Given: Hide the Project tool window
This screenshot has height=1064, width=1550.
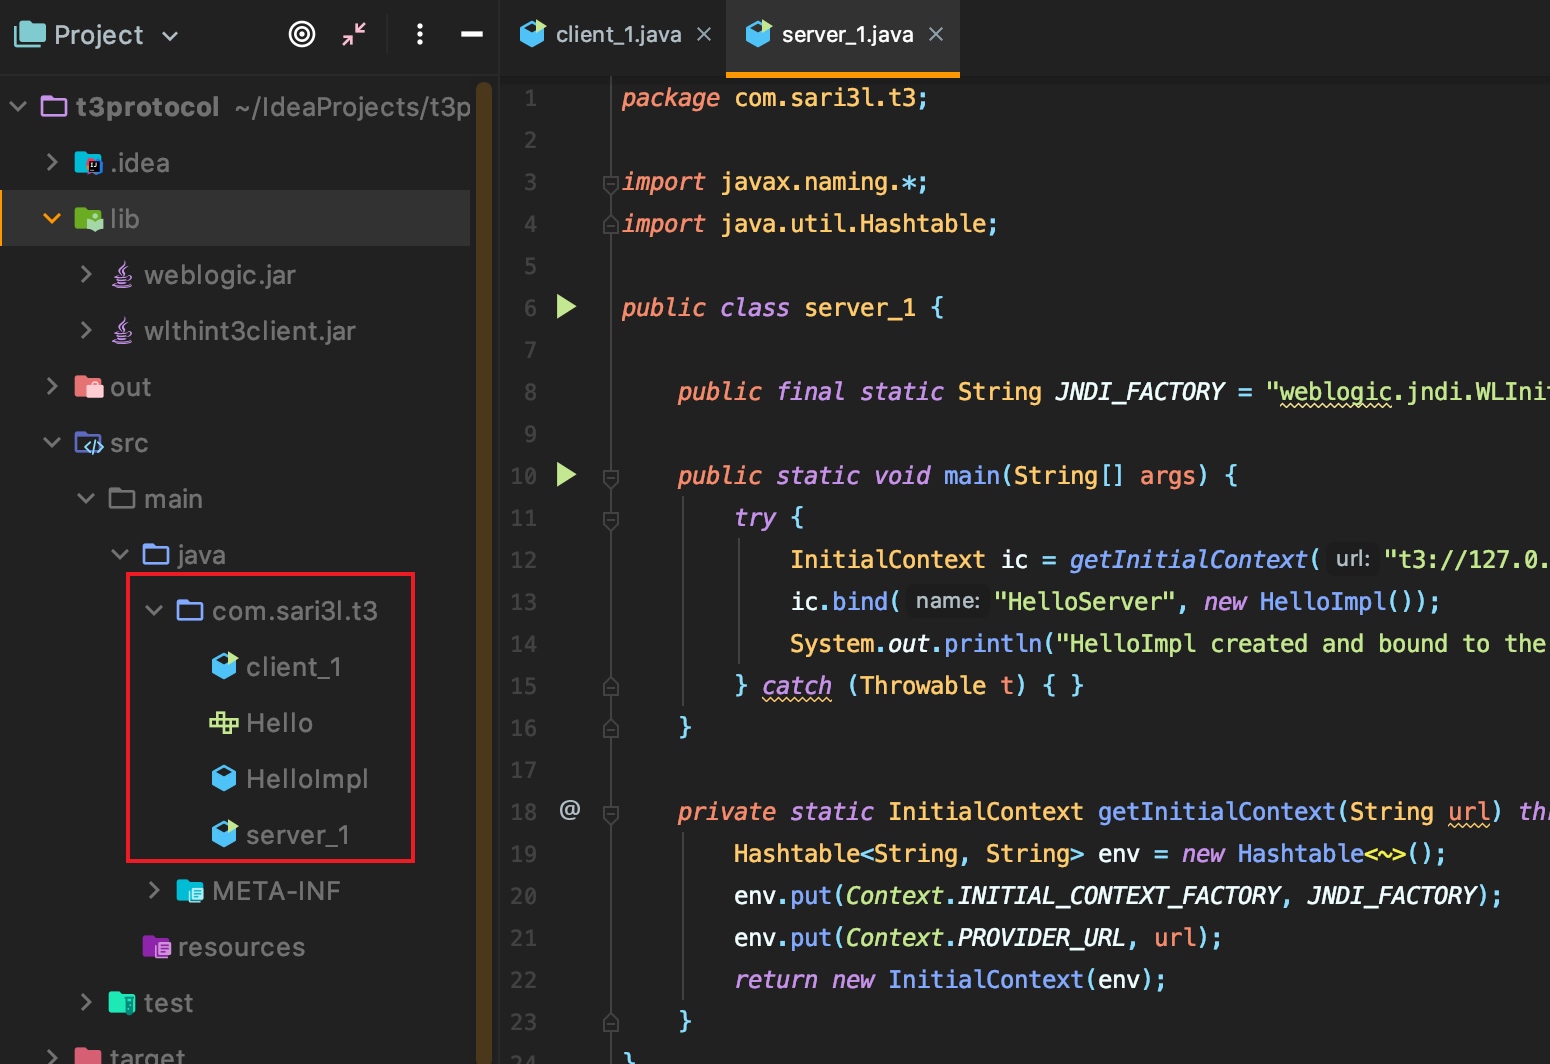Looking at the screenshot, I should click(472, 34).
